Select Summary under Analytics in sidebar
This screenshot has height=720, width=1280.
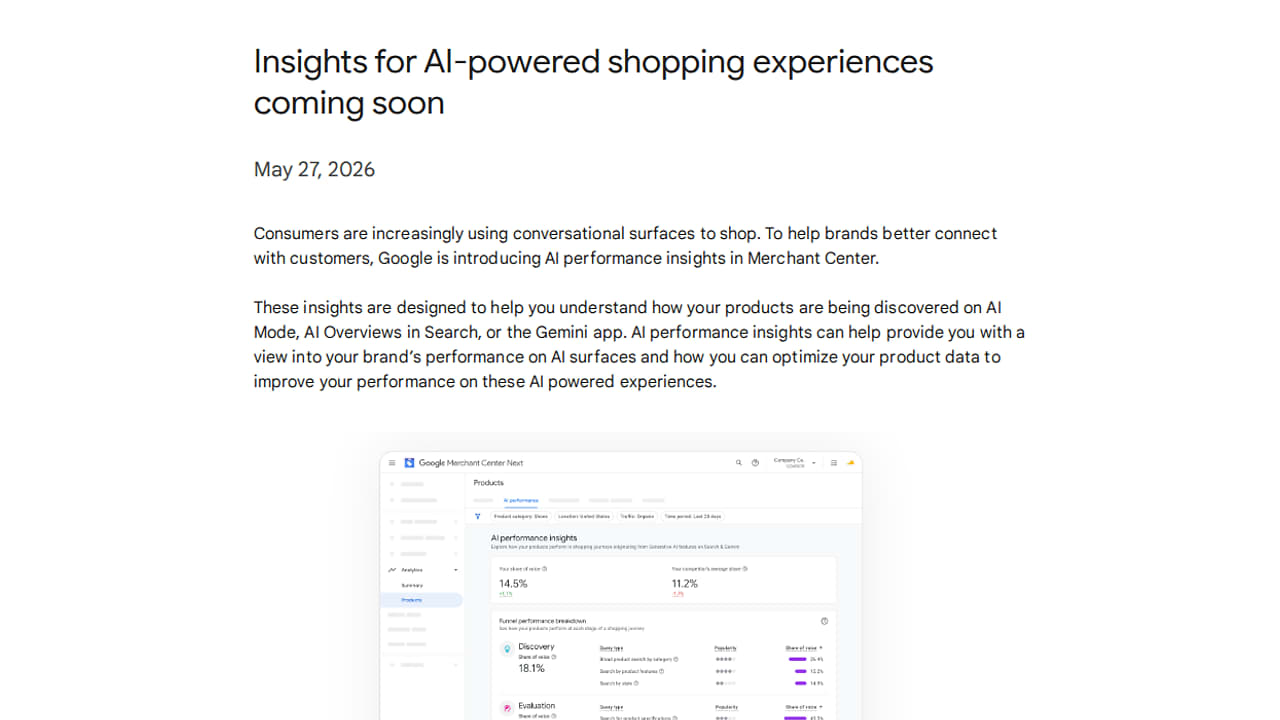pos(412,585)
